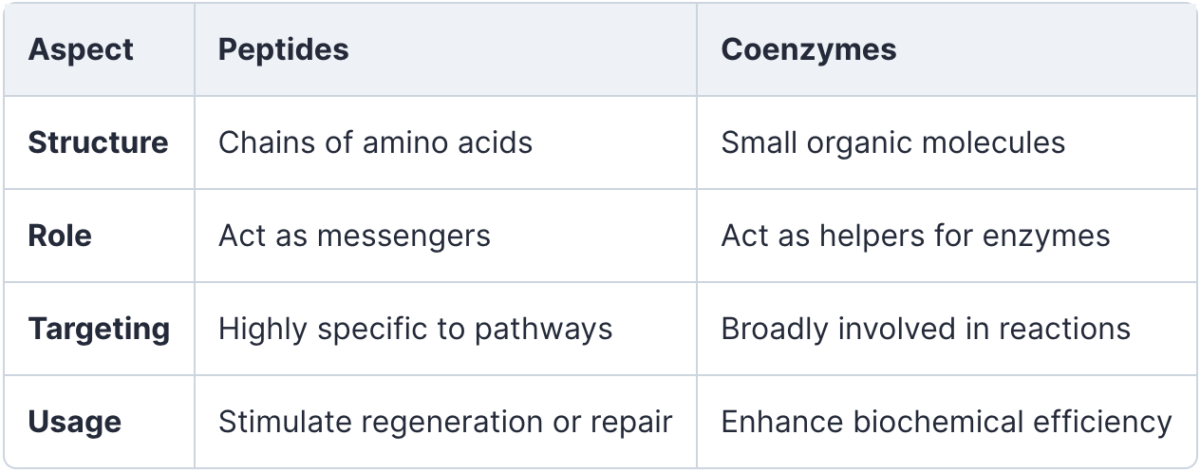Viewport: 1200px width, 473px height.
Task: Click the word 'amino' in Structure row
Action: [404, 142]
